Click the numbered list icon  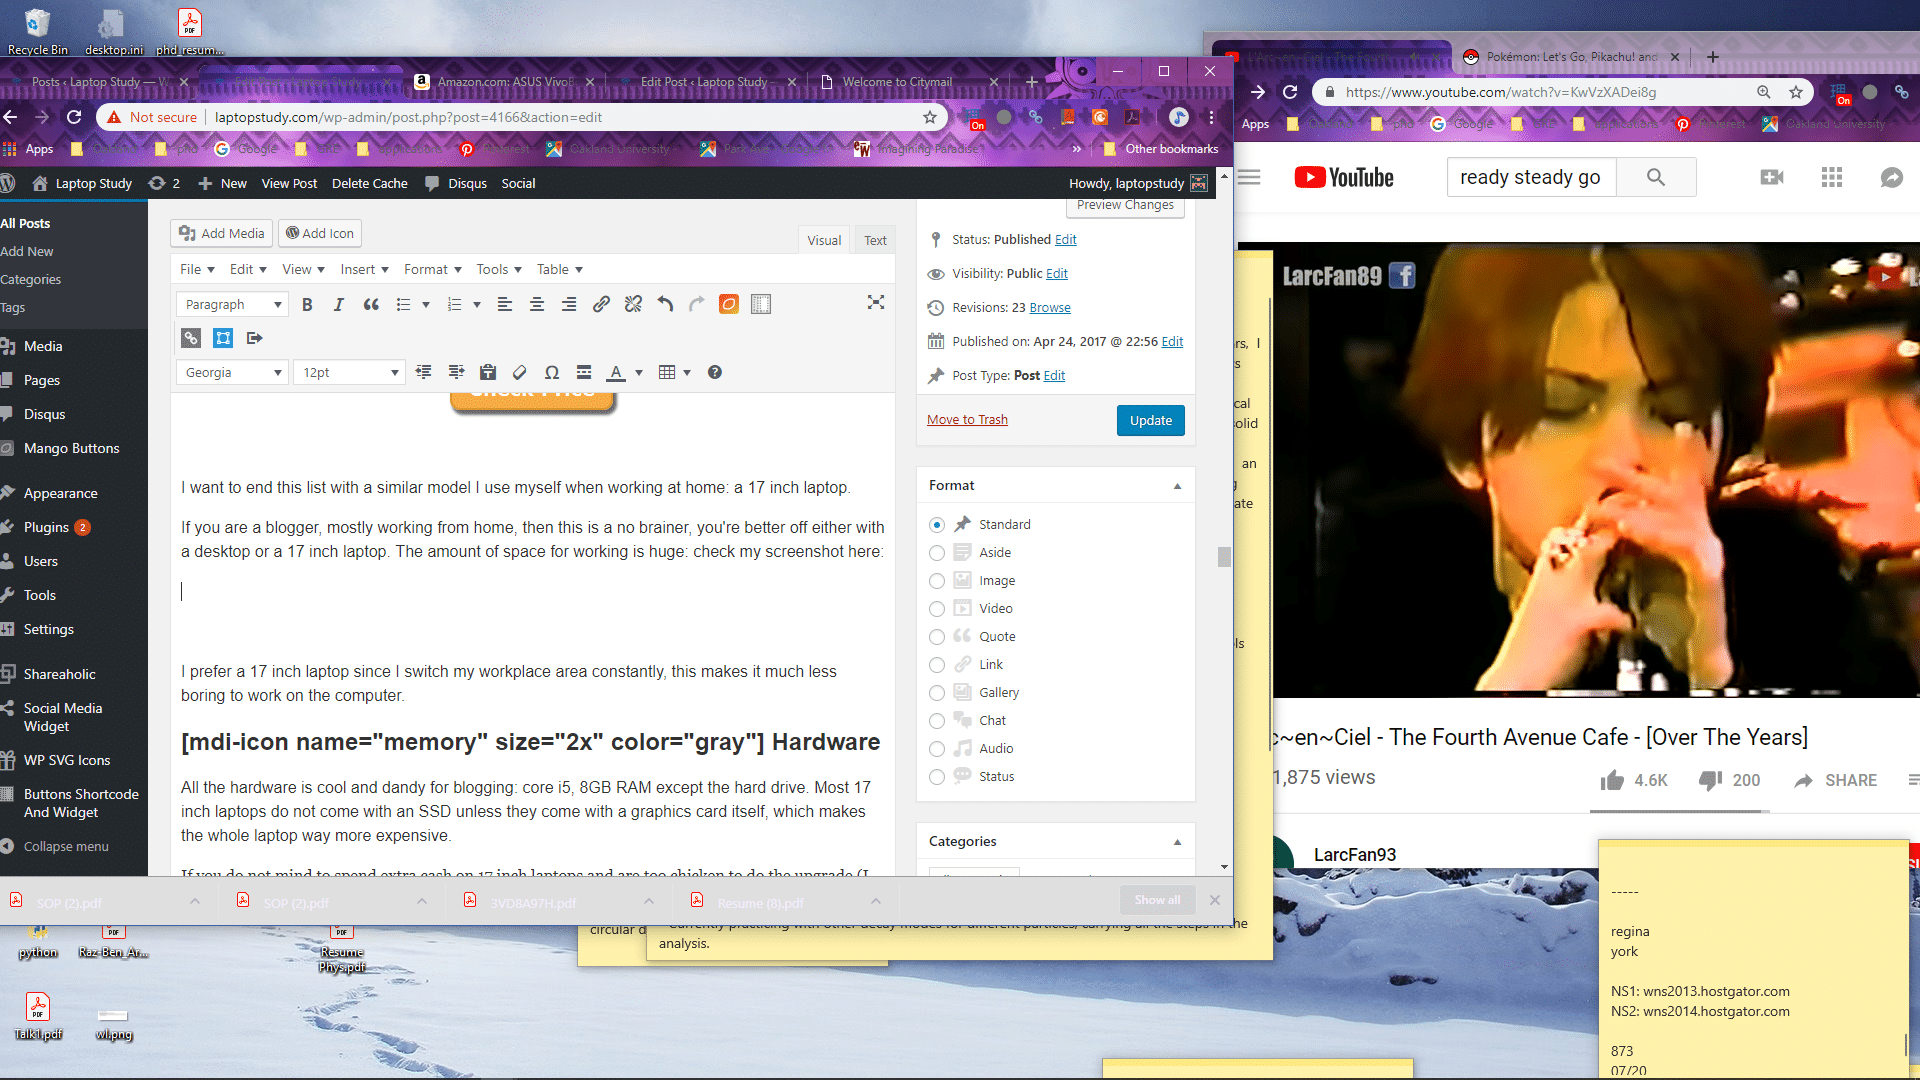[x=454, y=305]
